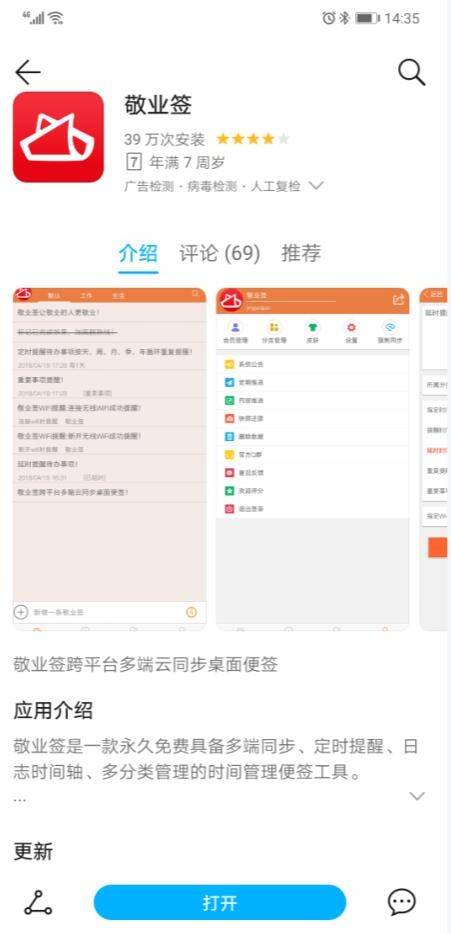451x934 pixels.
Task: Expand the truncated description ellipsis
Action: pos(20,798)
